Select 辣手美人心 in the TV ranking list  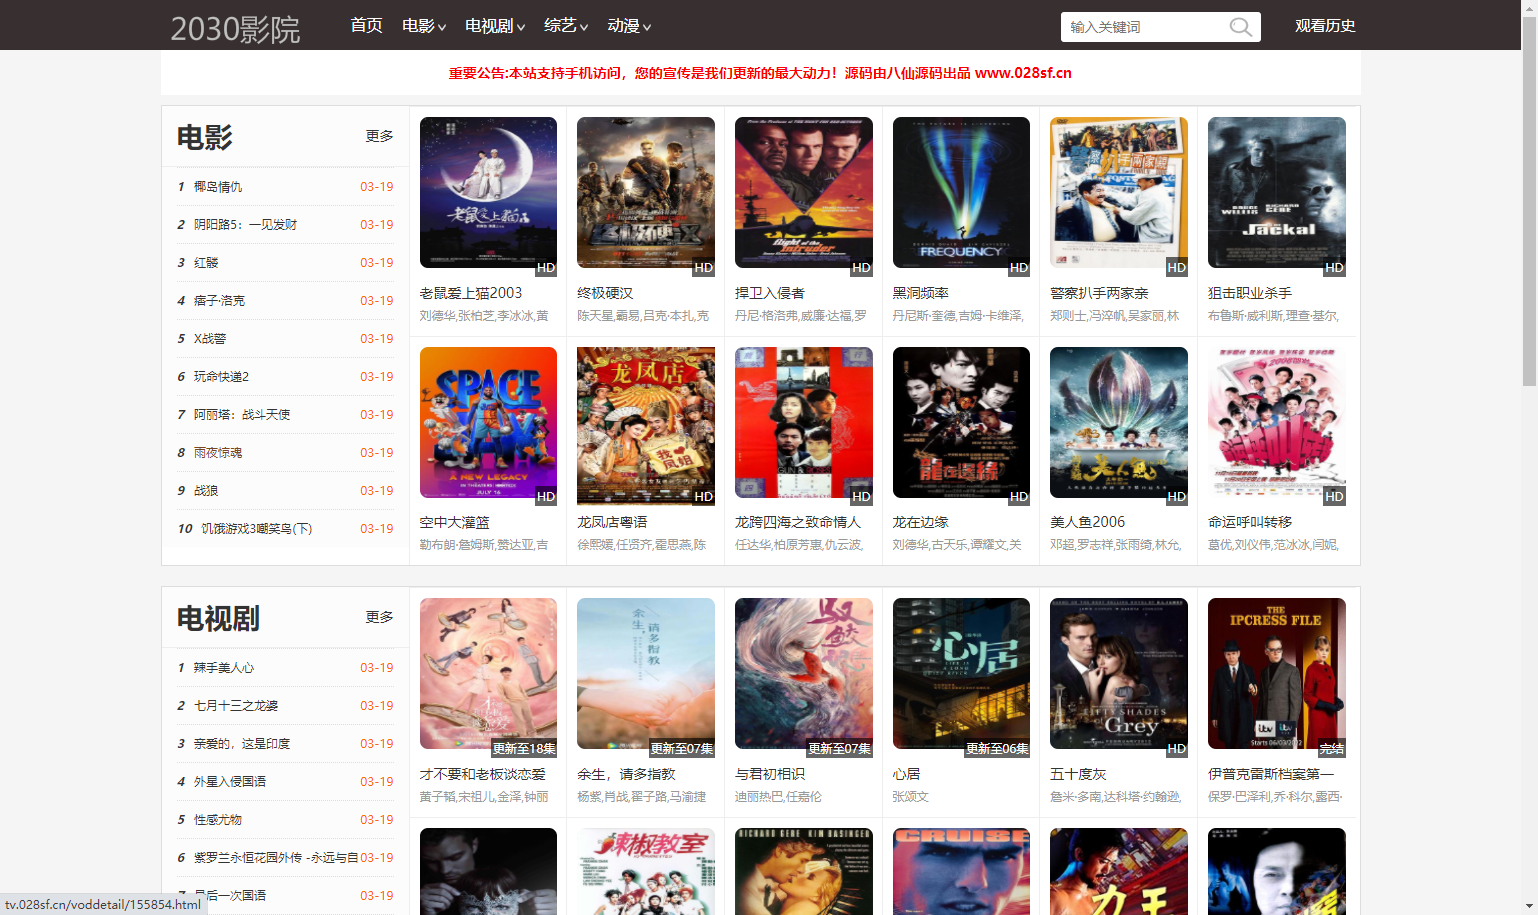tap(224, 668)
